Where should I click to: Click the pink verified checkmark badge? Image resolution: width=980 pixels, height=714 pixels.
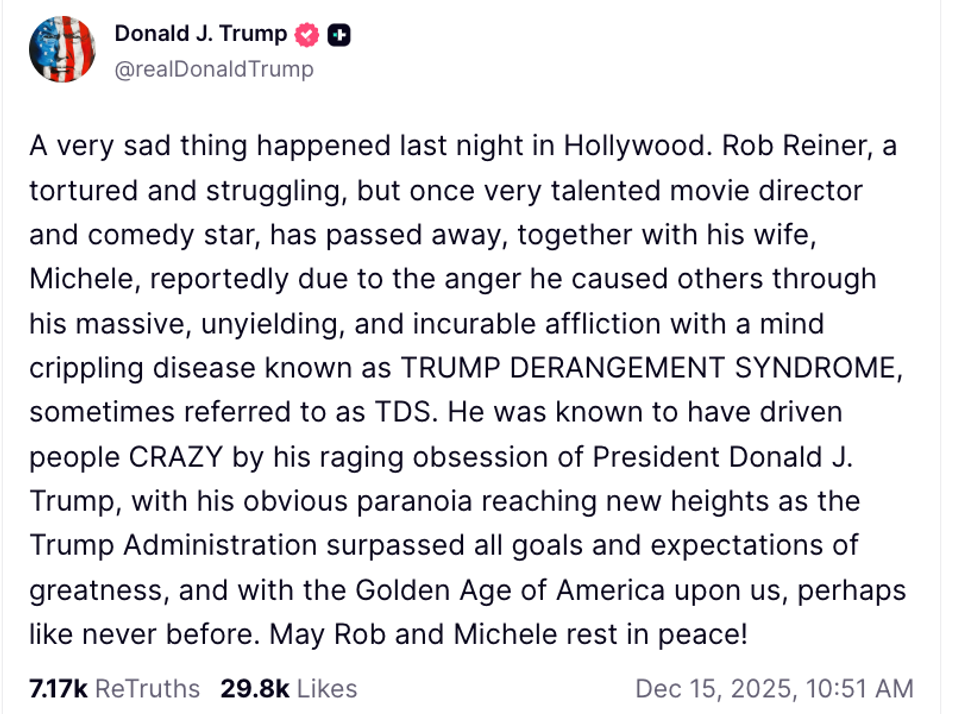point(305,32)
